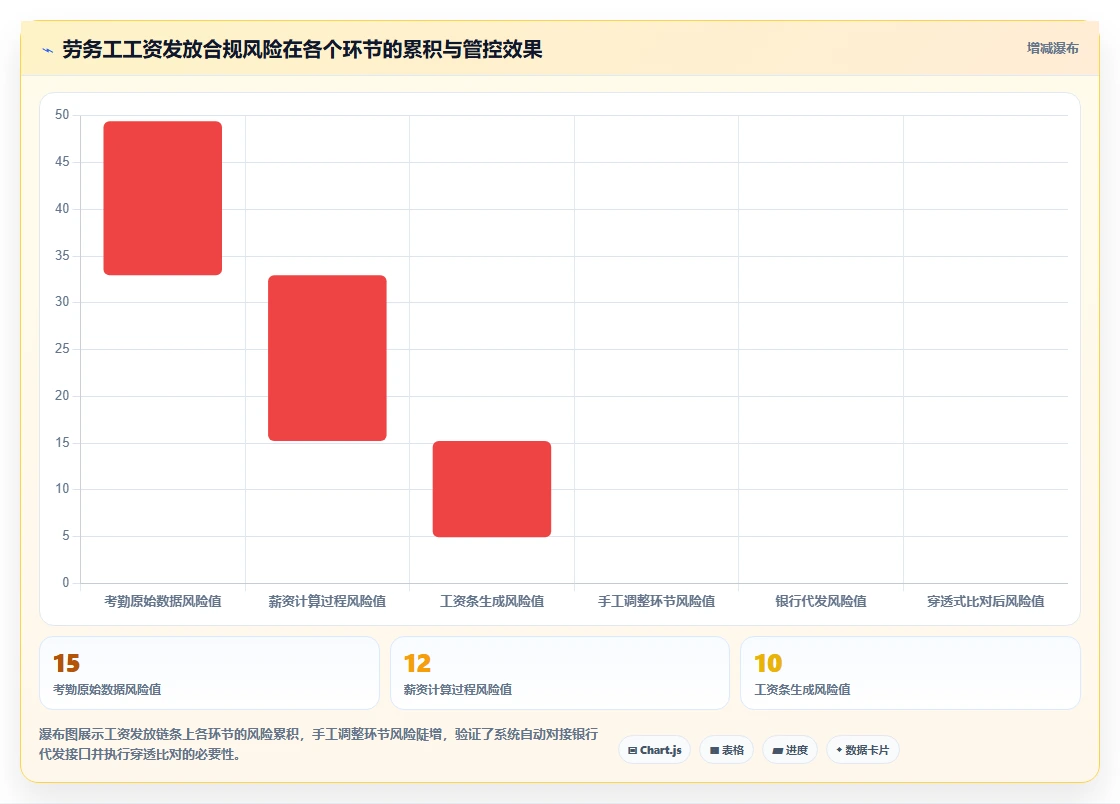1120x804 pixels.
Task: Select the Chart.js tag chip
Action: pos(654,750)
